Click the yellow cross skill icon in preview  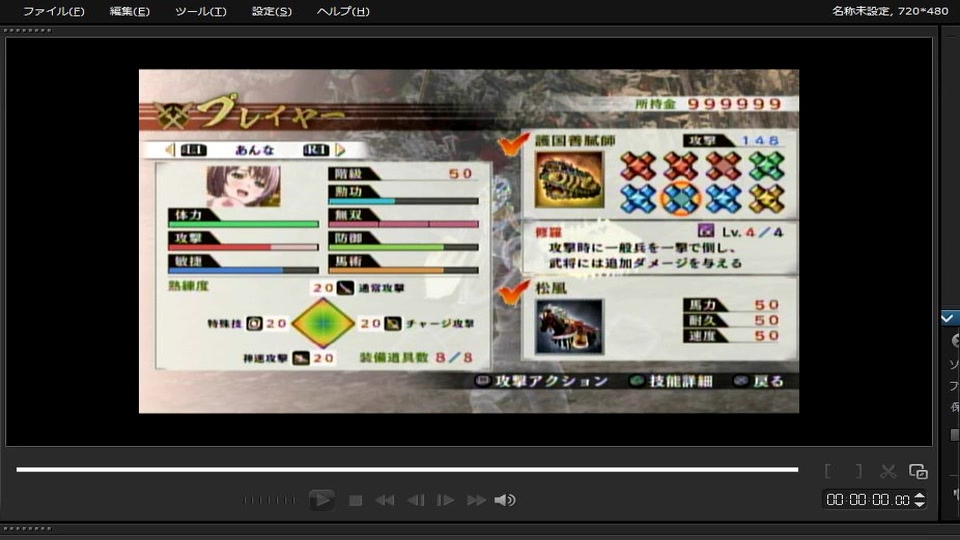766,198
